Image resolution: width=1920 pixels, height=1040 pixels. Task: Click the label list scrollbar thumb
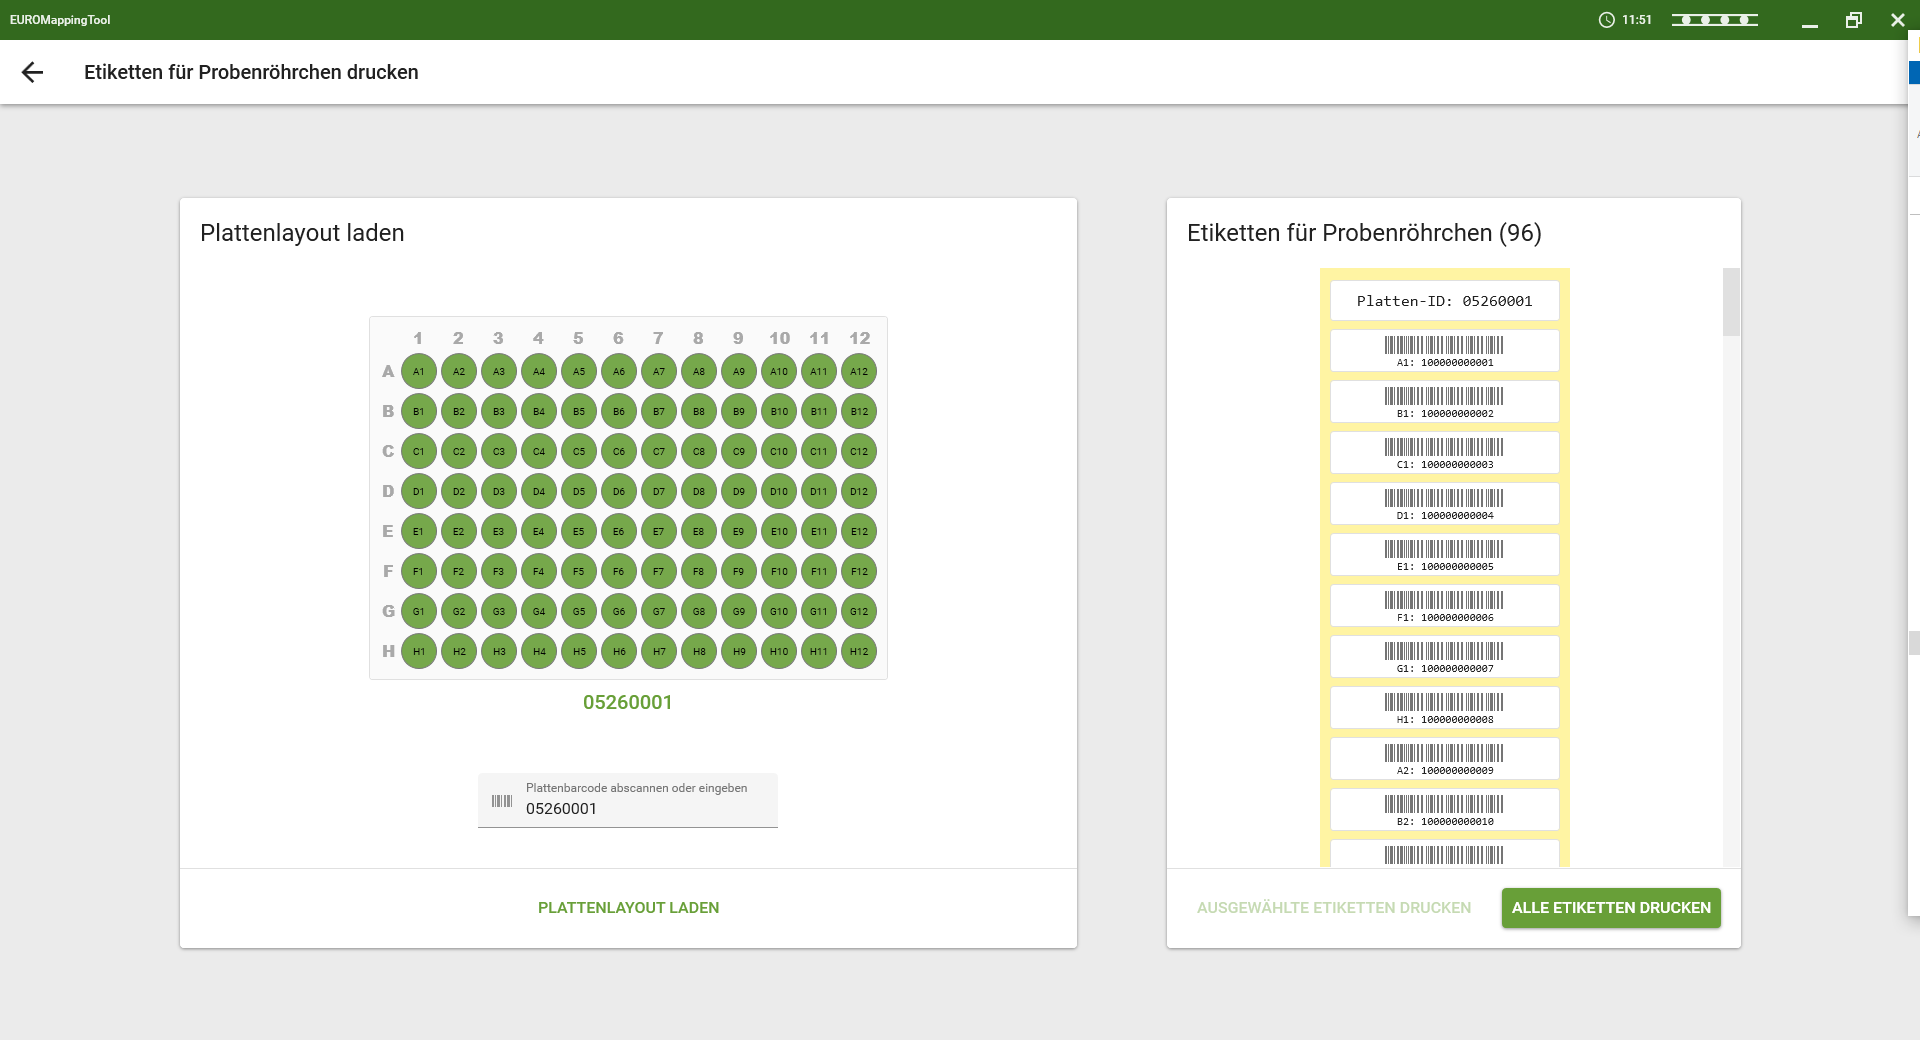tap(1731, 302)
